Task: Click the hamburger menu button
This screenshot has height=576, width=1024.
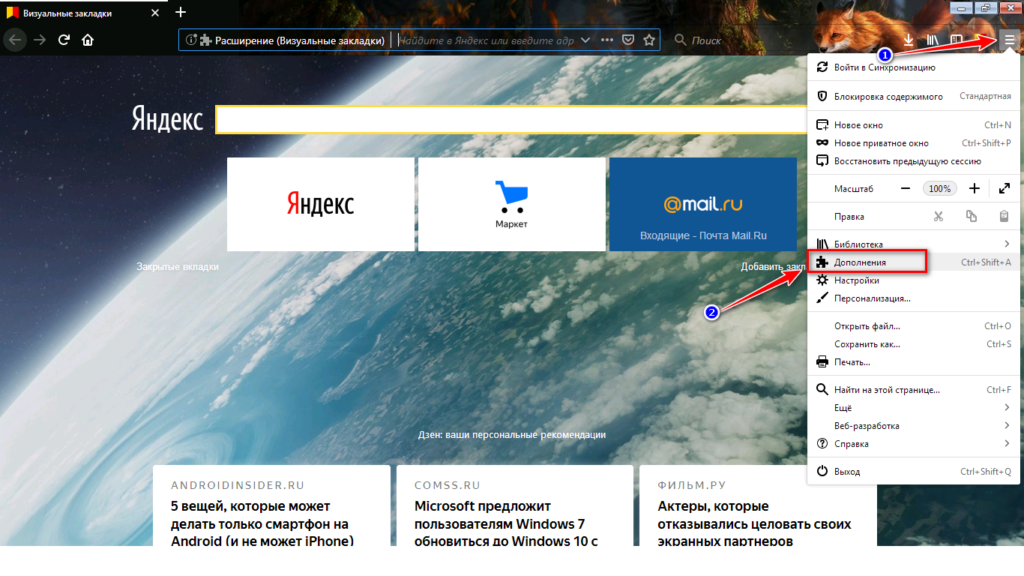Action: 1009,40
